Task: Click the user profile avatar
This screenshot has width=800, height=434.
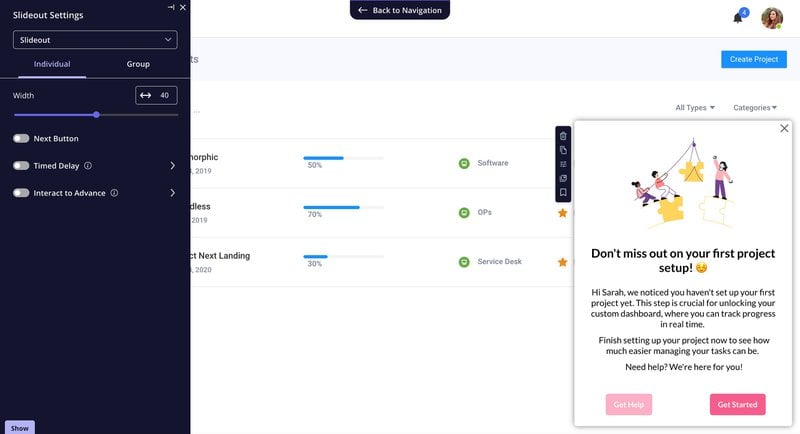Action: (772, 18)
